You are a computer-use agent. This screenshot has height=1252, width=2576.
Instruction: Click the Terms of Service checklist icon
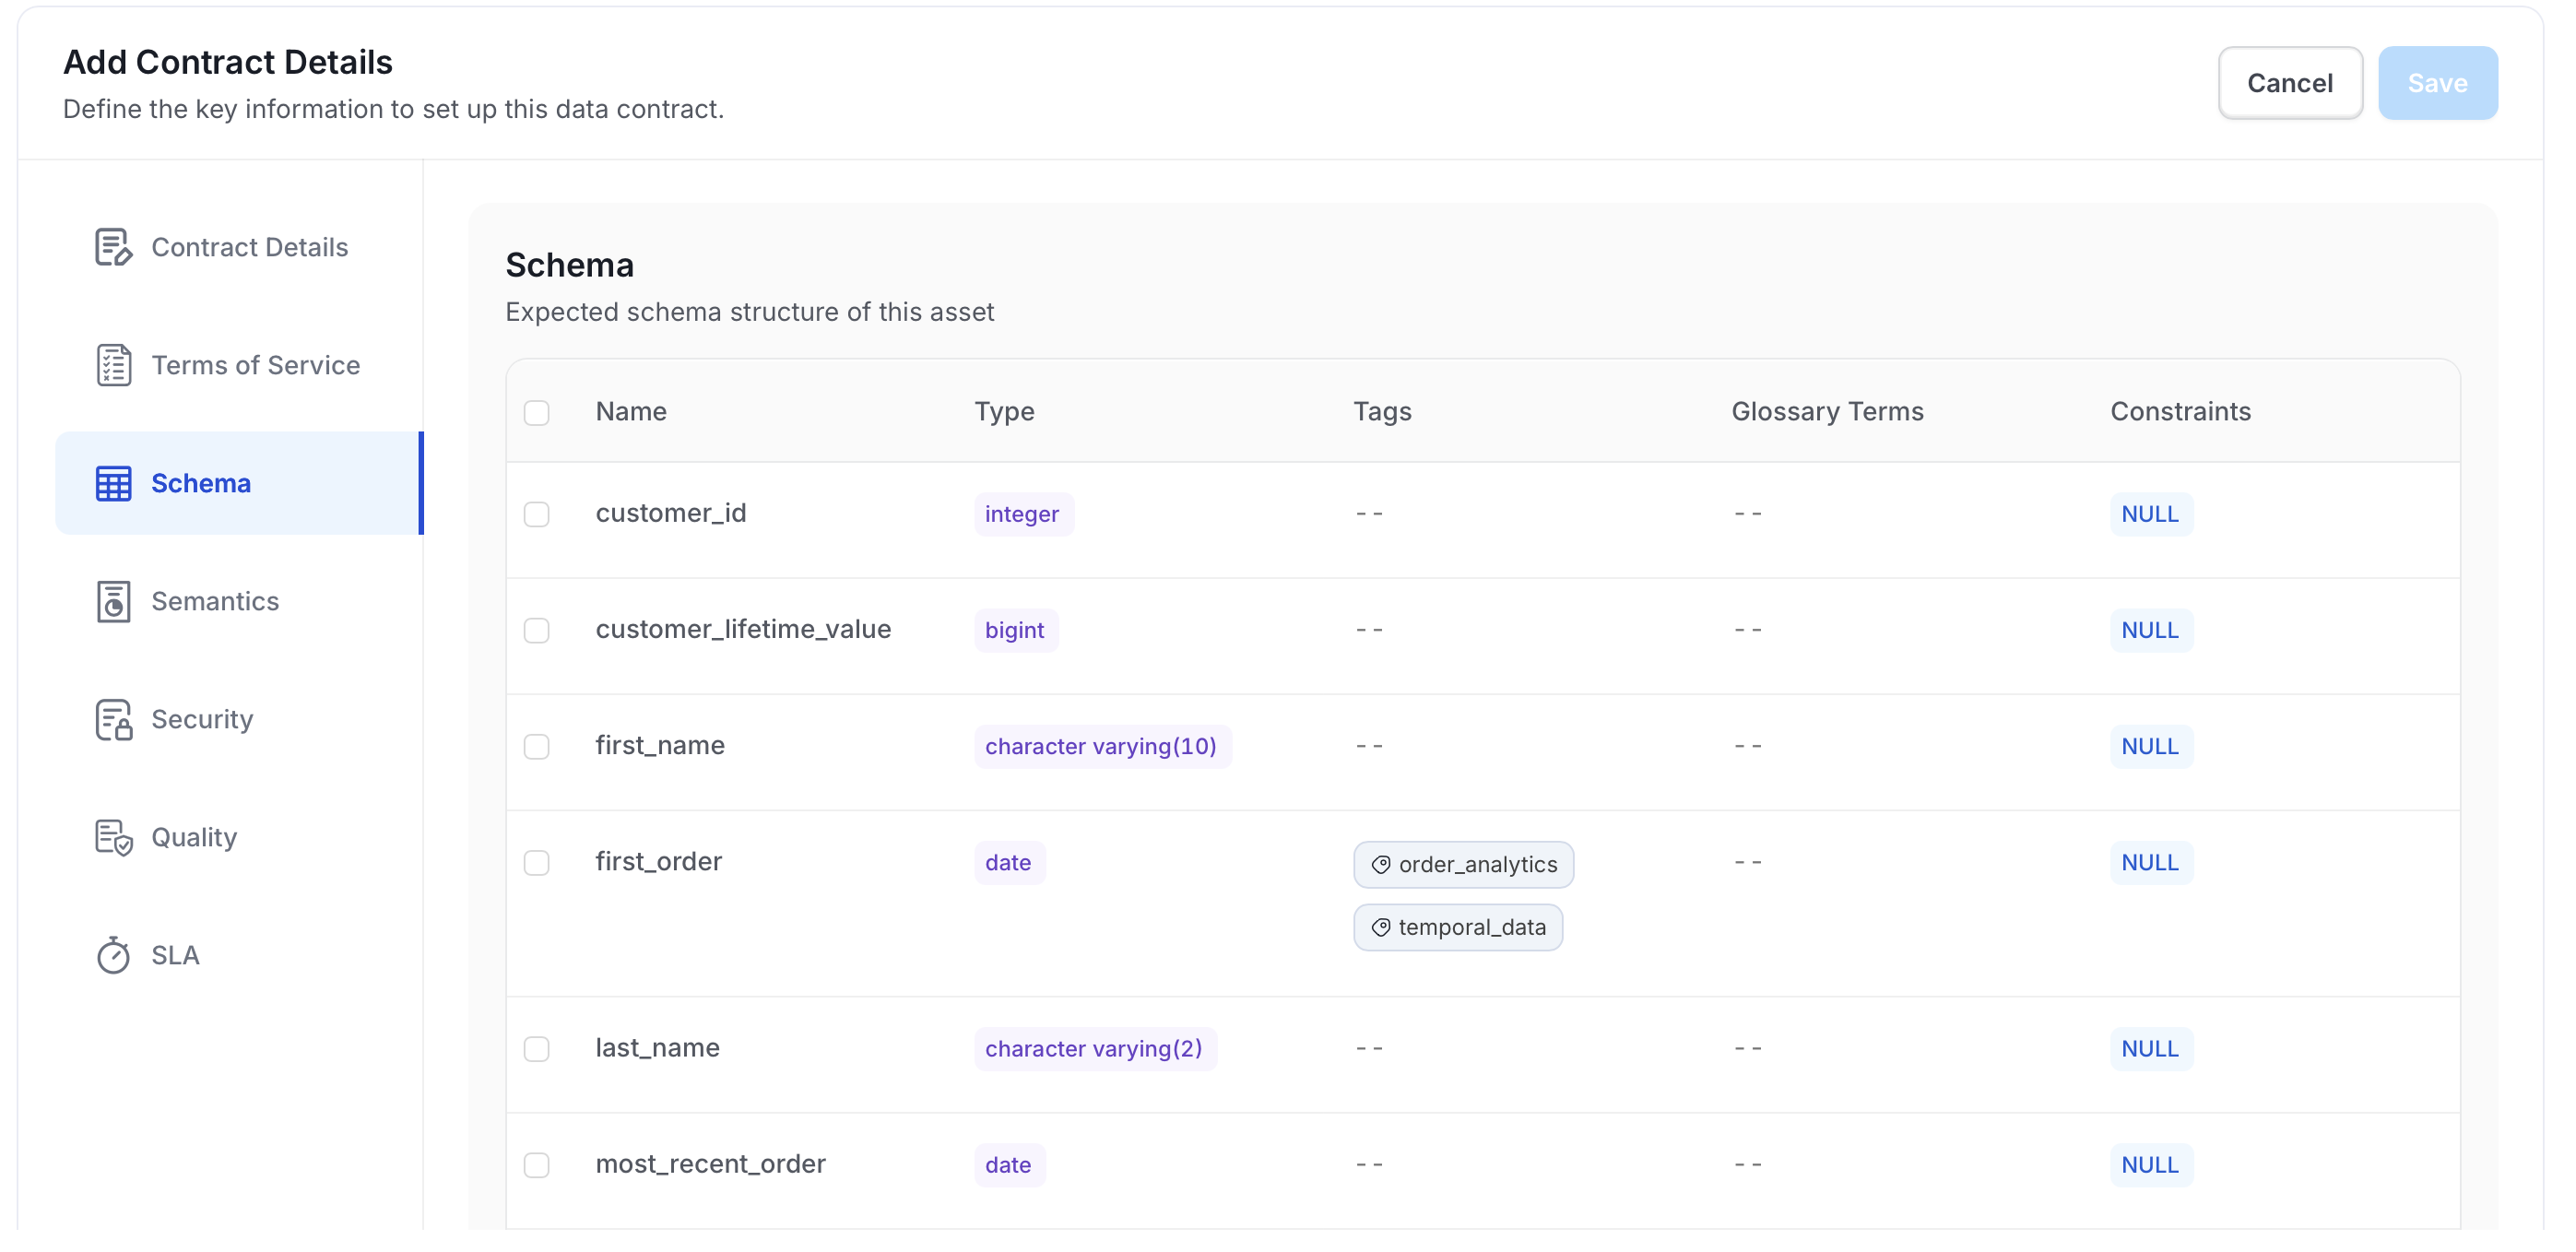[113, 365]
